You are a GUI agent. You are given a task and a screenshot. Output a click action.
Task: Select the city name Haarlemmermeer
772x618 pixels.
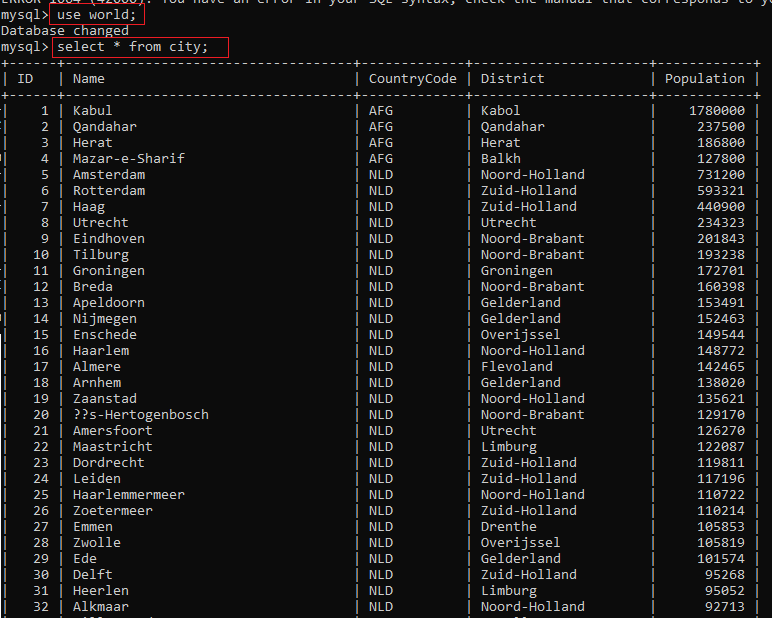coord(129,495)
